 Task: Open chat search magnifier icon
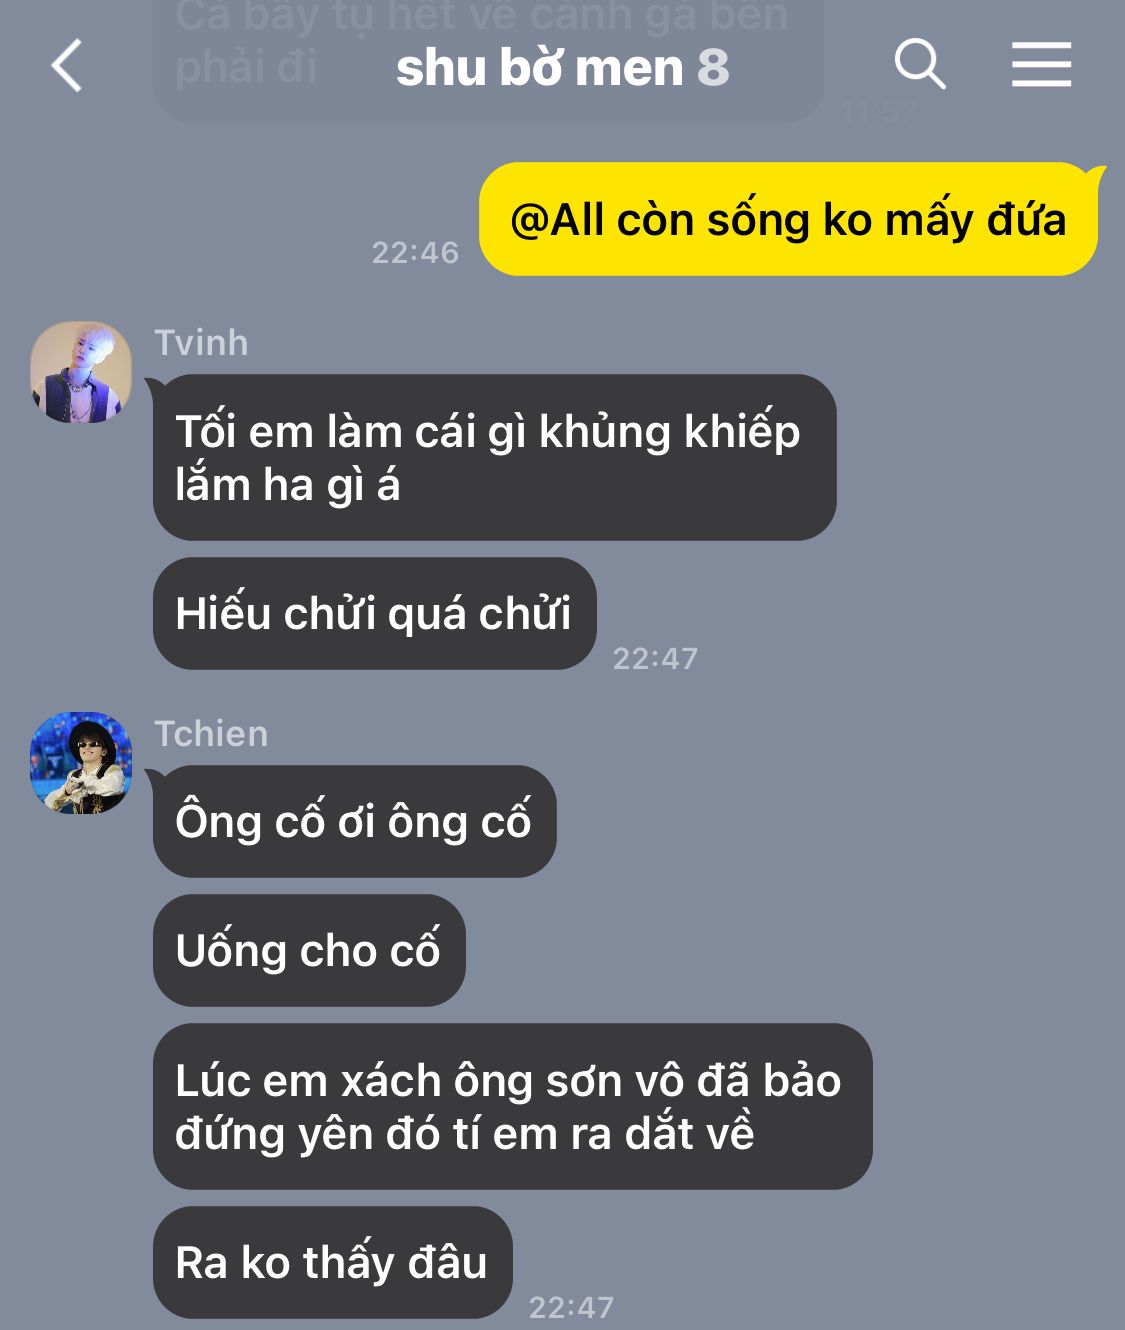click(920, 65)
